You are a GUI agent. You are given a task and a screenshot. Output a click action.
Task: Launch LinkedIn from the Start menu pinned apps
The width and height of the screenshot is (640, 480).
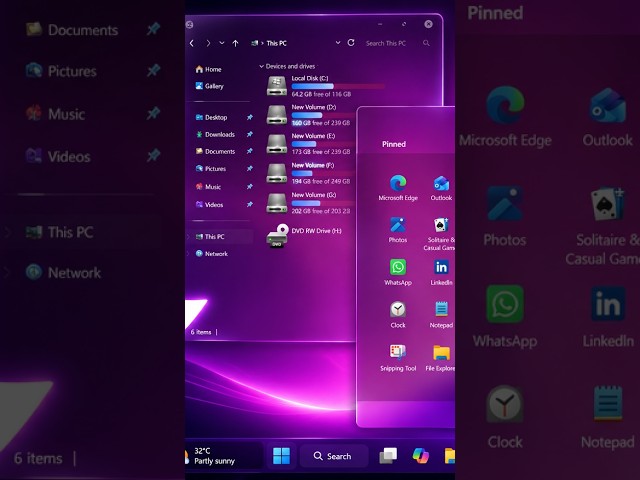pos(441,272)
